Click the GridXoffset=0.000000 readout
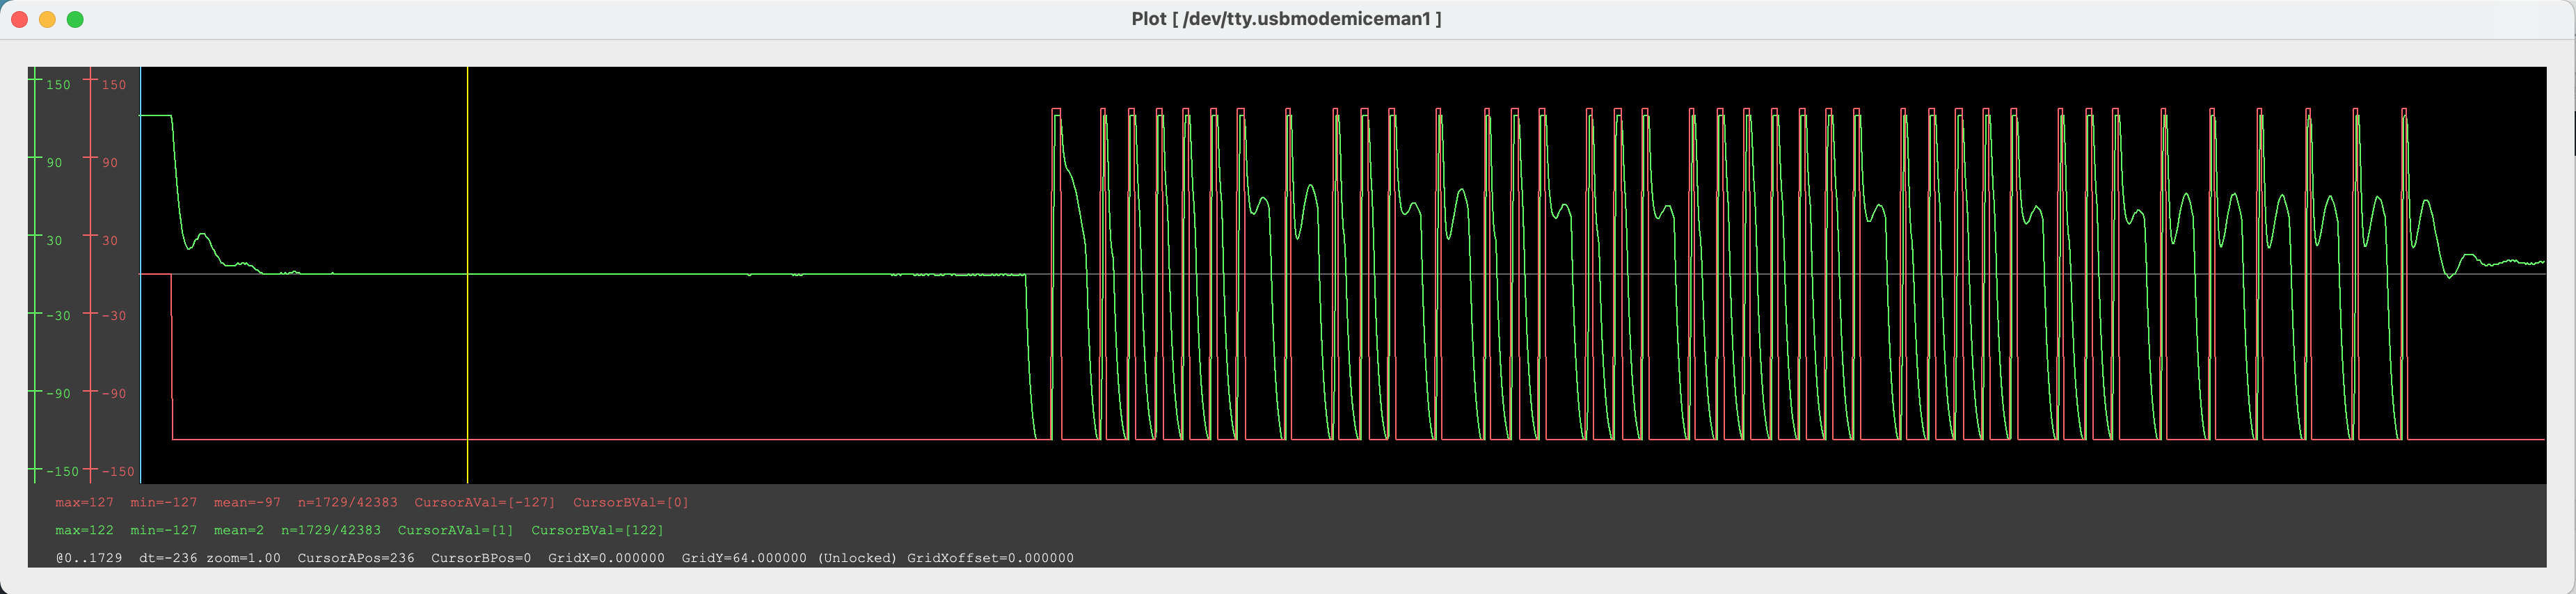Image resolution: width=2576 pixels, height=594 pixels. pyautogui.click(x=990, y=559)
